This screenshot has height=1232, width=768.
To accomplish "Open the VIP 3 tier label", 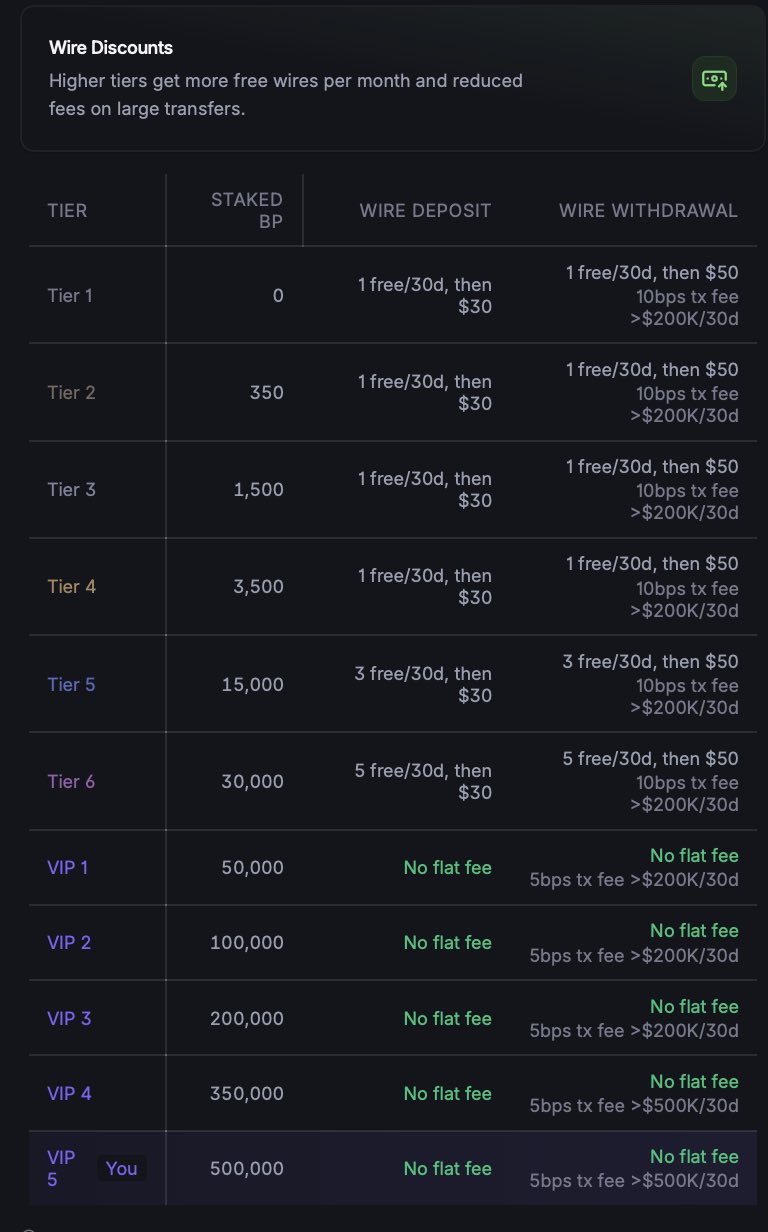I will click(x=69, y=1018).
